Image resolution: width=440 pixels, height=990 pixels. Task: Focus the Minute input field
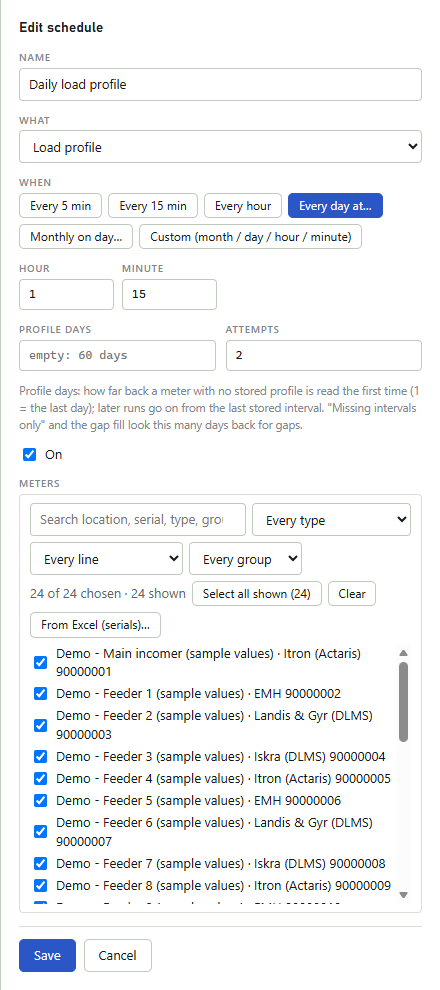tap(169, 295)
